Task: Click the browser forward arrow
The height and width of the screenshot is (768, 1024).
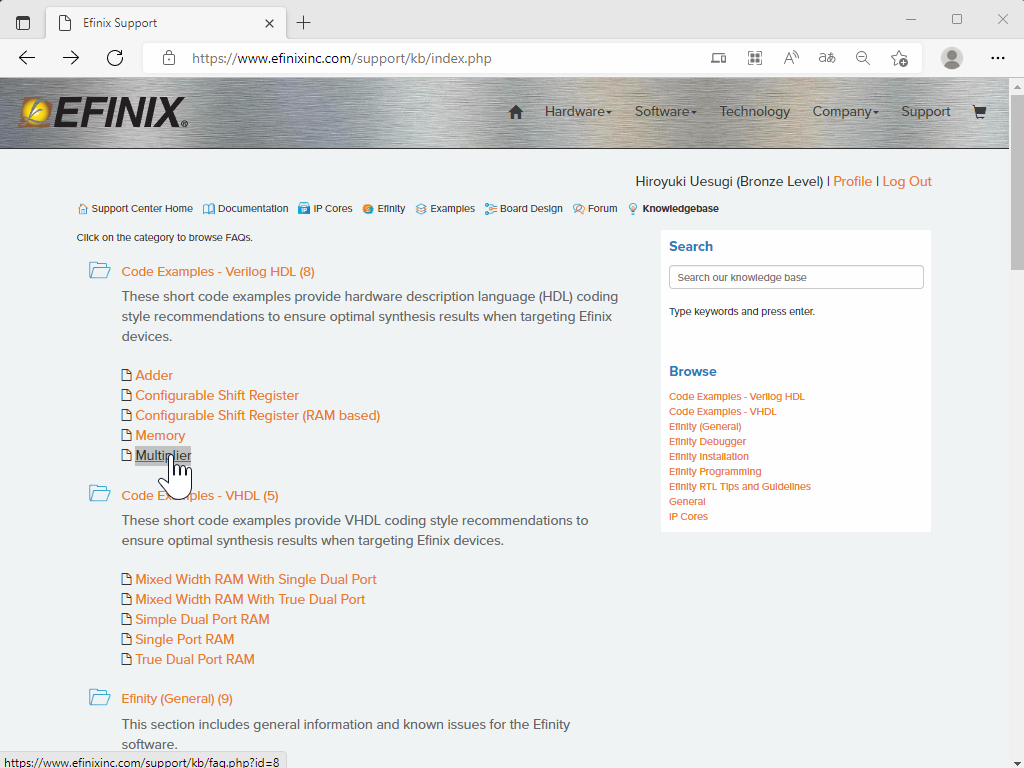Action: coord(71,58)
